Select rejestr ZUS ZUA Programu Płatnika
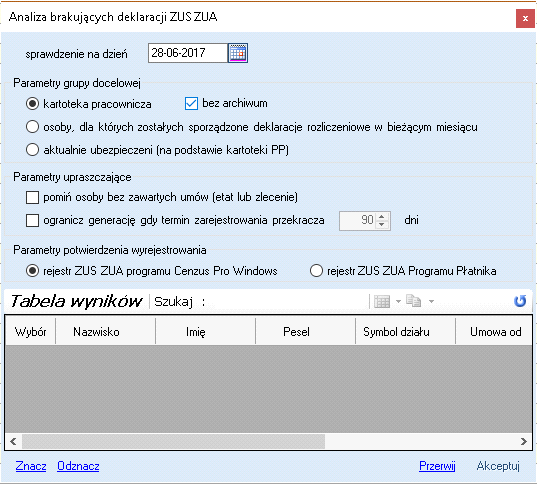 tap(316, 271)
